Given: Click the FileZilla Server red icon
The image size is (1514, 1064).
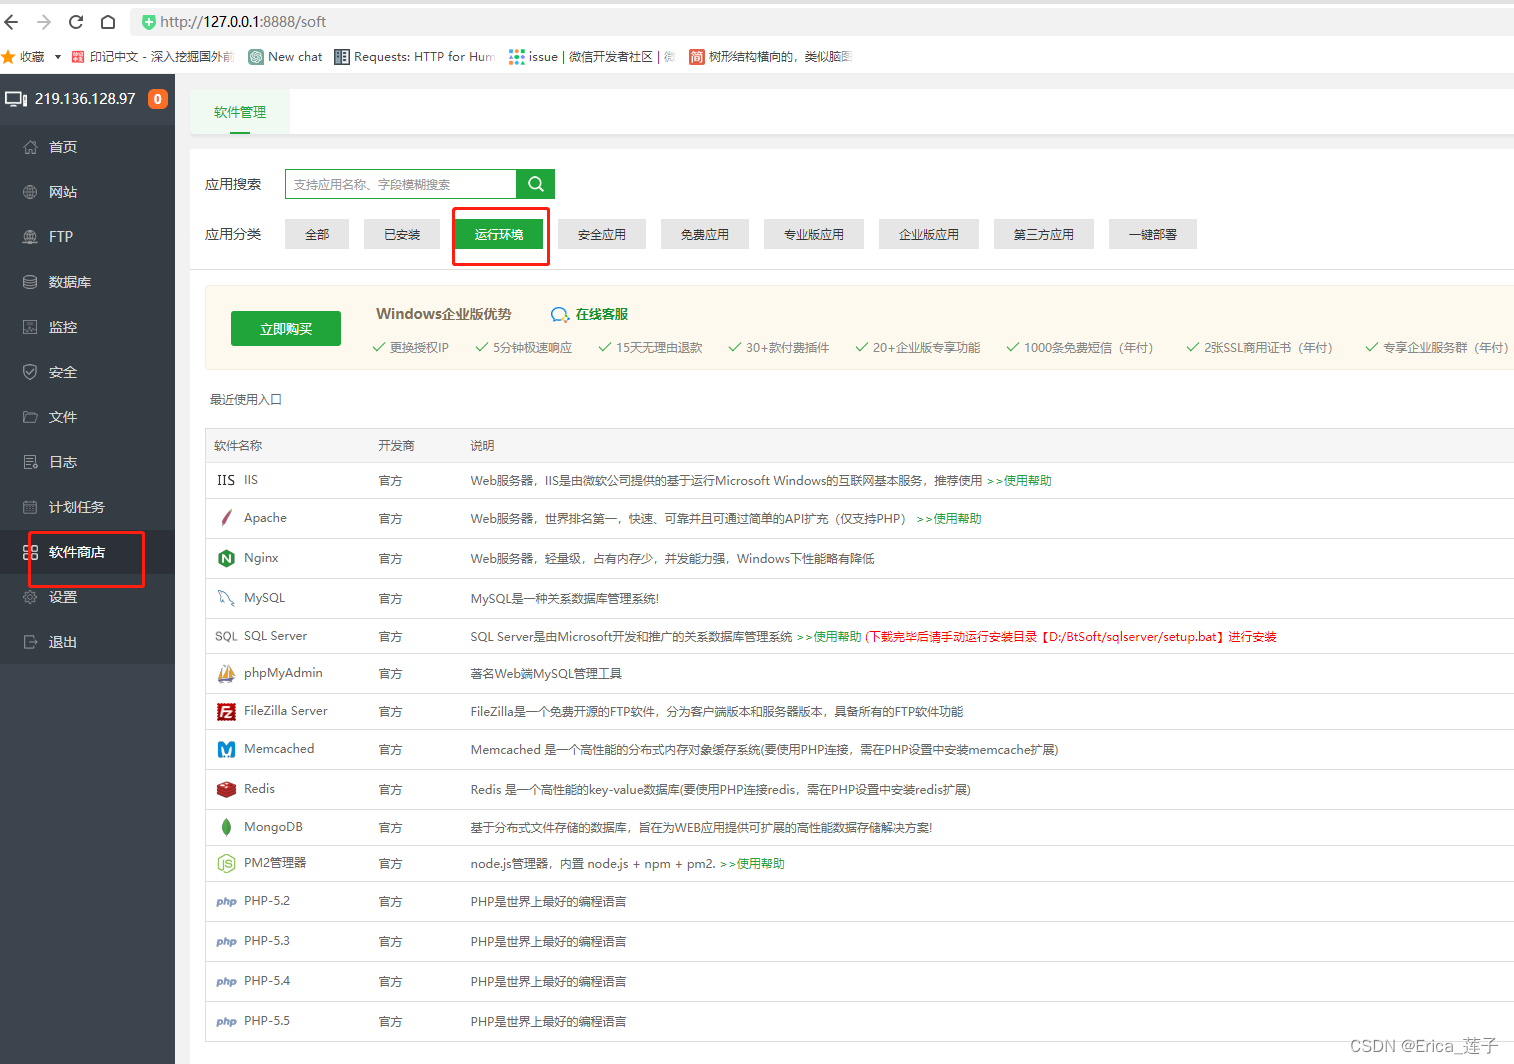Looking at the screenshot, I should 226,712.
